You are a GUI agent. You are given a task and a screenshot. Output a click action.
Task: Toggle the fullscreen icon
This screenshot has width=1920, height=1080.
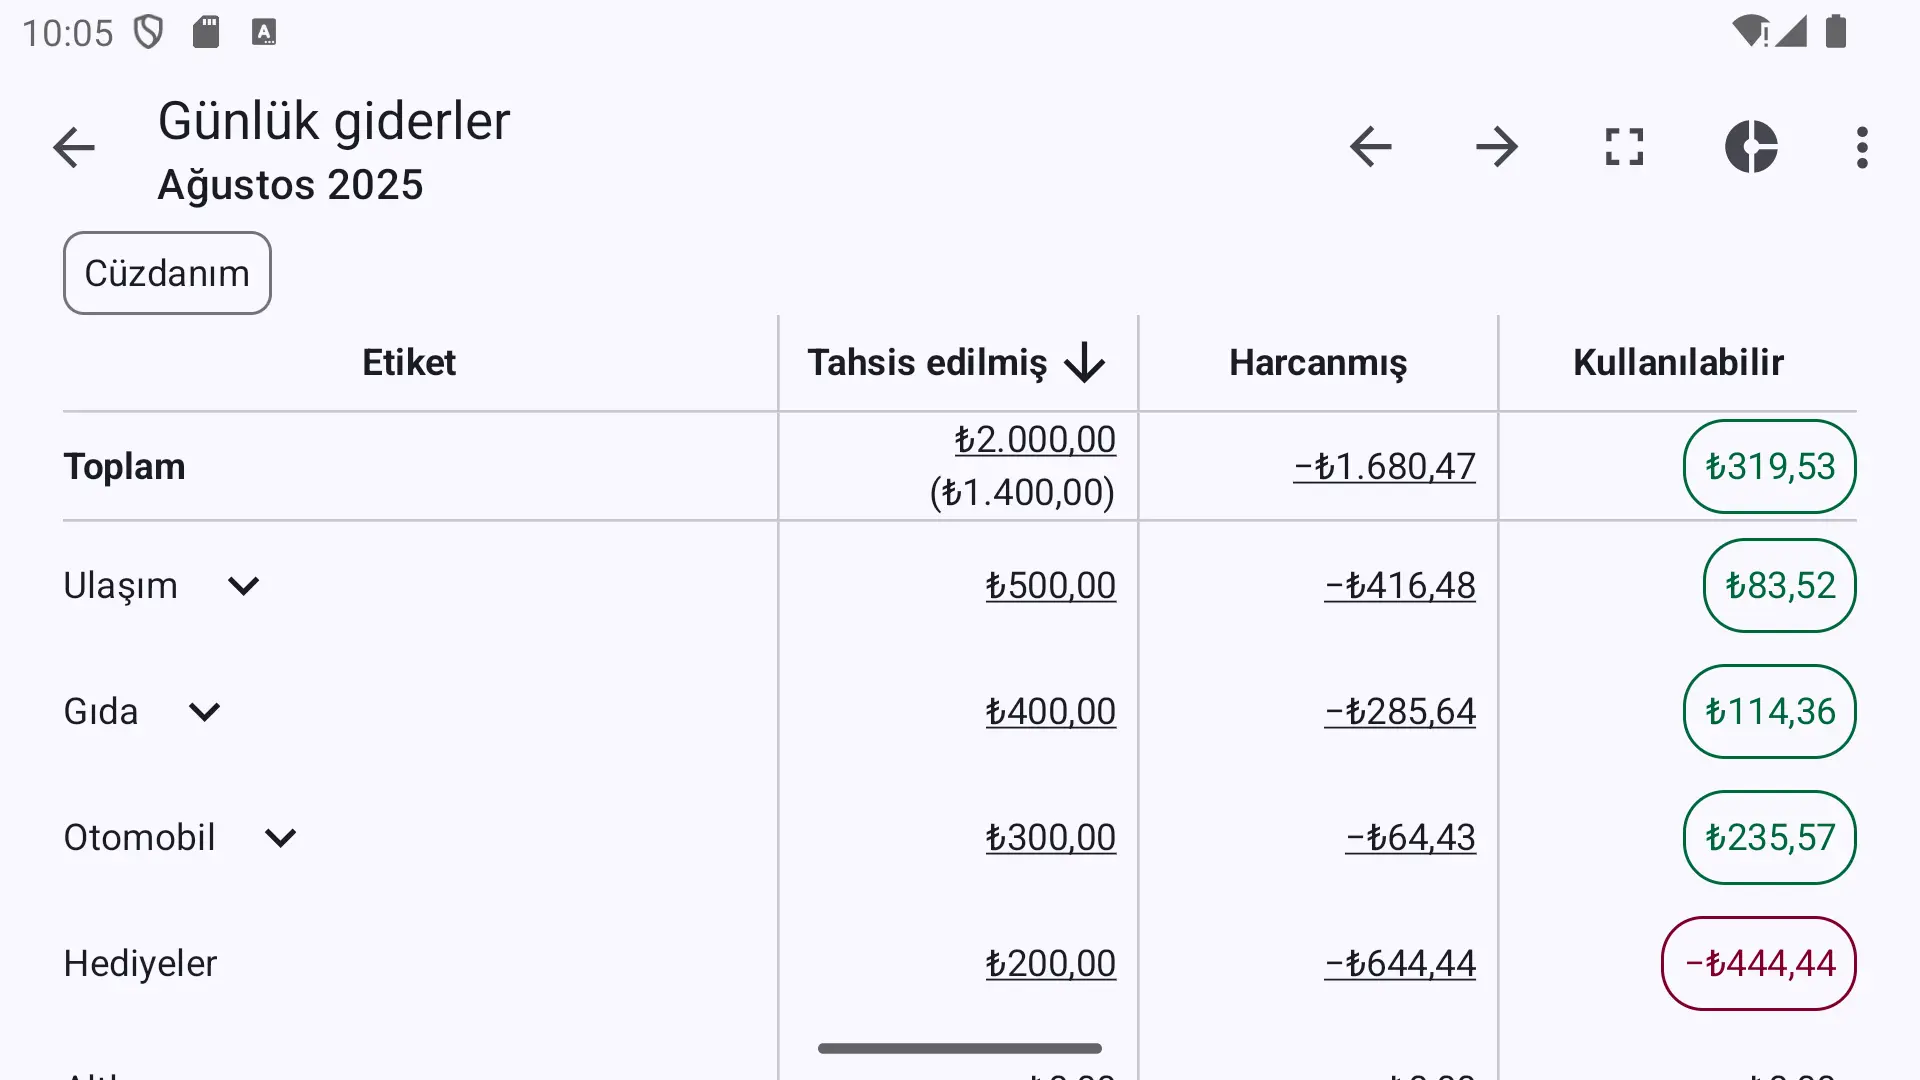point(1624,147)
